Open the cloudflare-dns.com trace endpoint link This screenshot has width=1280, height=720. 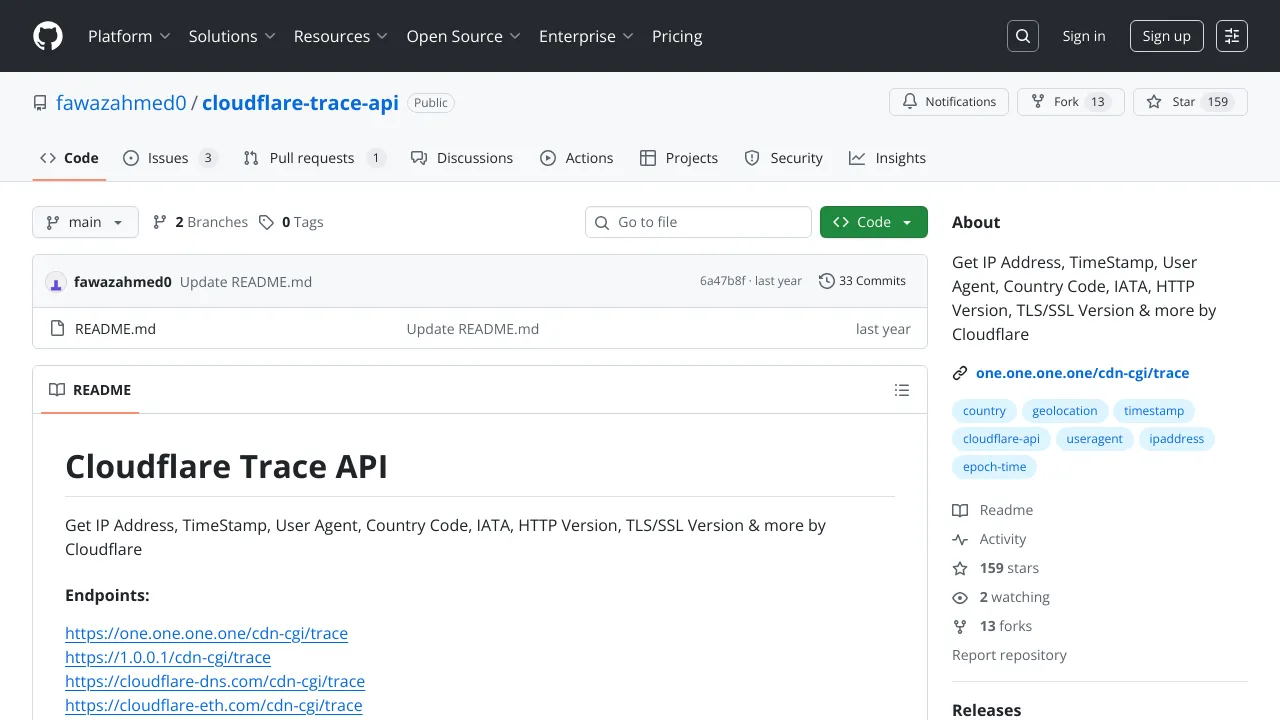[215, 681]
